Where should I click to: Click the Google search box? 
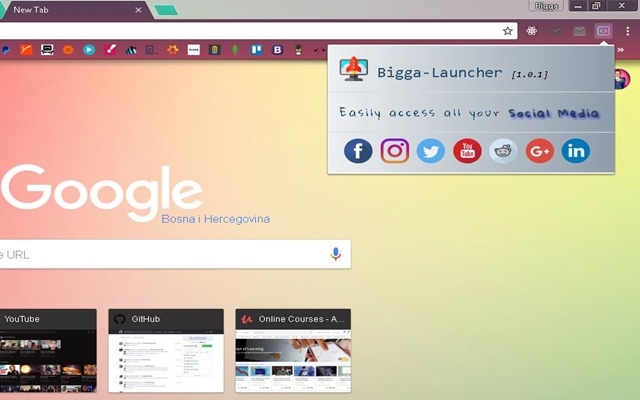point(175,254)
